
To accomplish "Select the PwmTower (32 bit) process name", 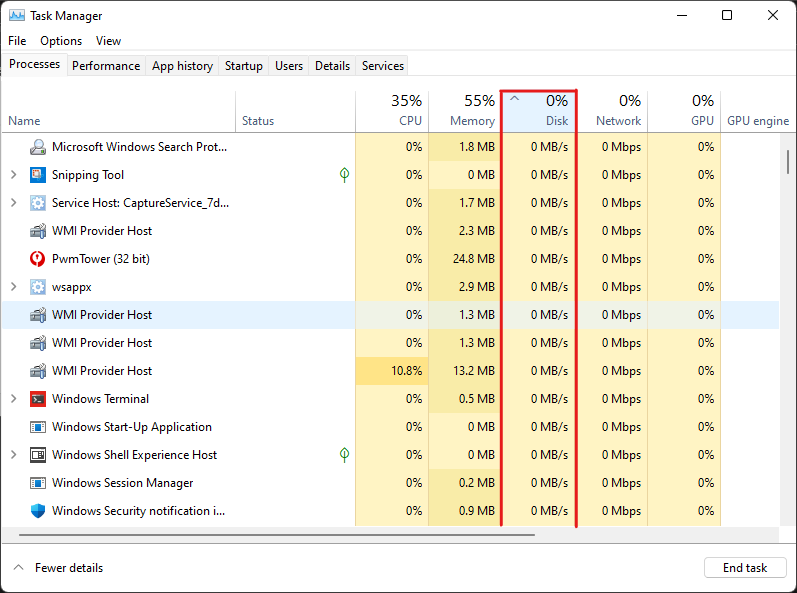I will pyautogui.click(x=101, y=259).
